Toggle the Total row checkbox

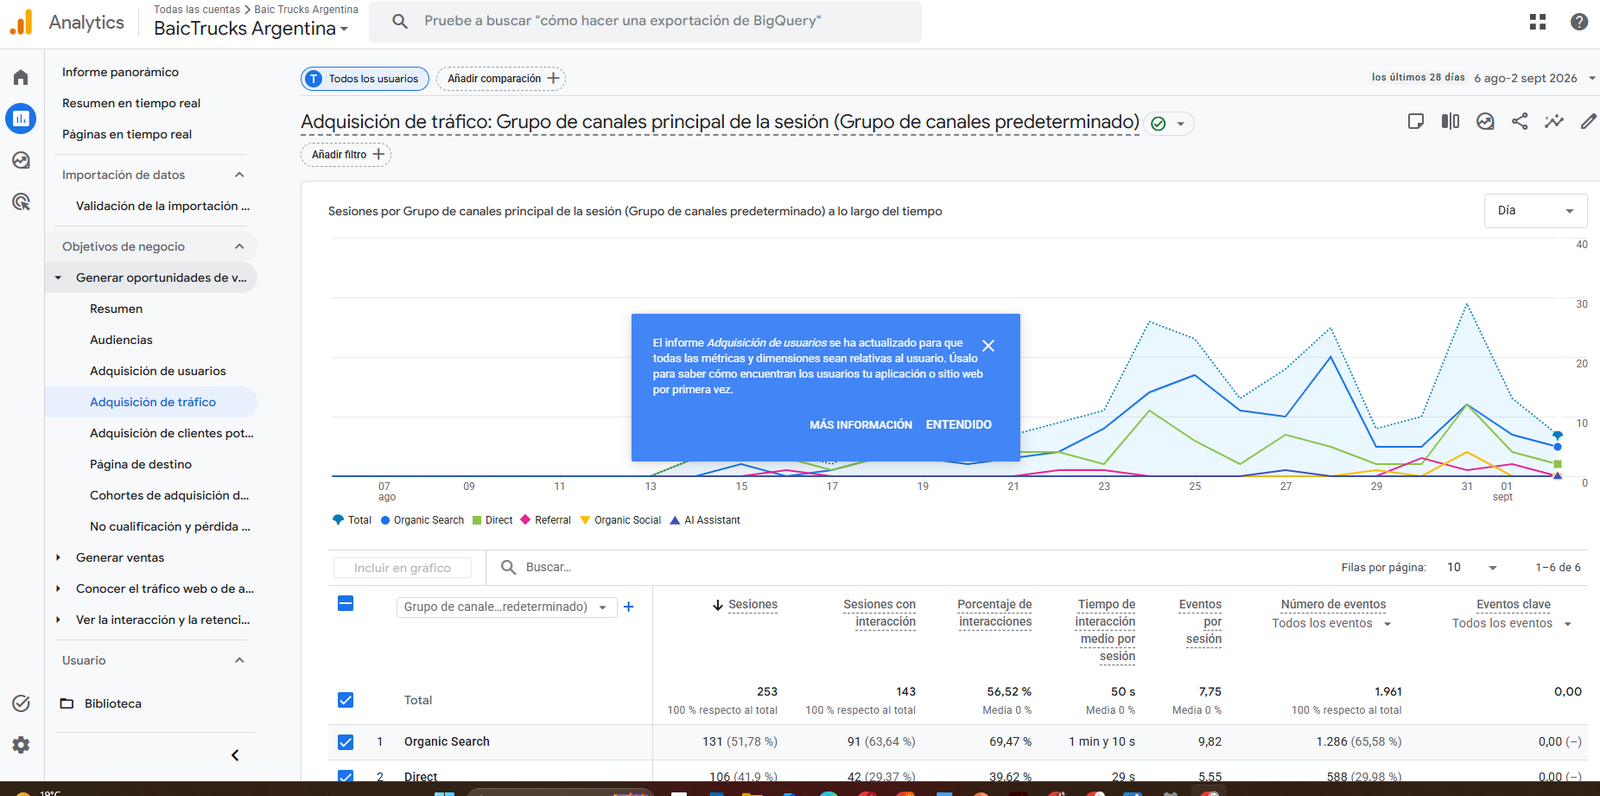tap(346, 700)
